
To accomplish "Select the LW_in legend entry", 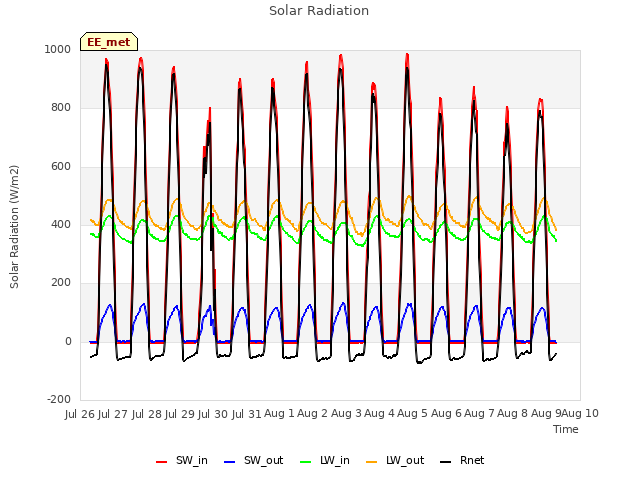I will (325, 460).
